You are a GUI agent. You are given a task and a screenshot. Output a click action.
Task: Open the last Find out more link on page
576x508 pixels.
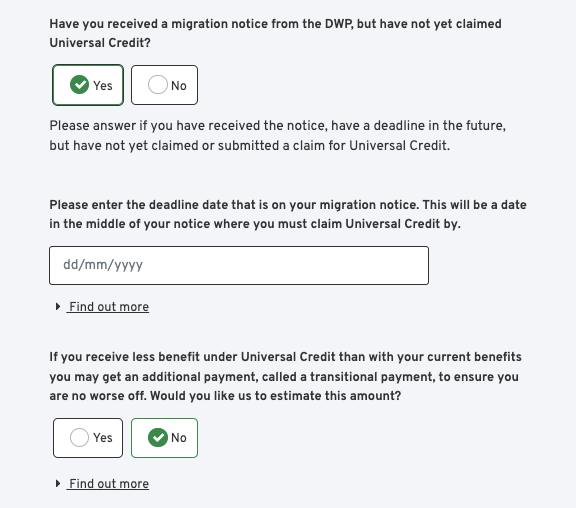coord(109,484)
